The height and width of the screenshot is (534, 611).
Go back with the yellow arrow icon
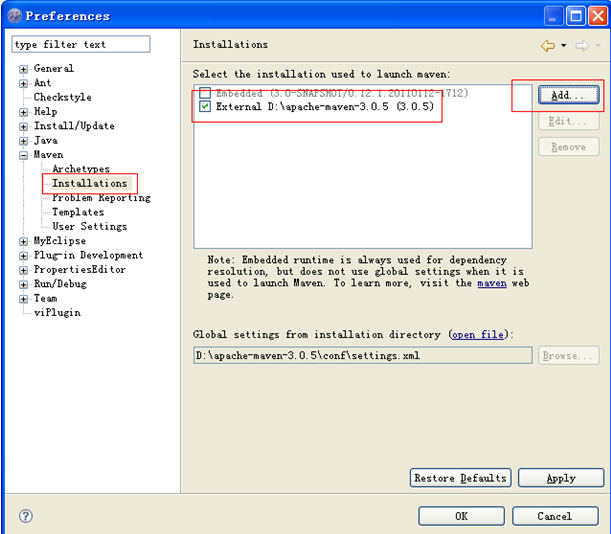tap(548, 46)
